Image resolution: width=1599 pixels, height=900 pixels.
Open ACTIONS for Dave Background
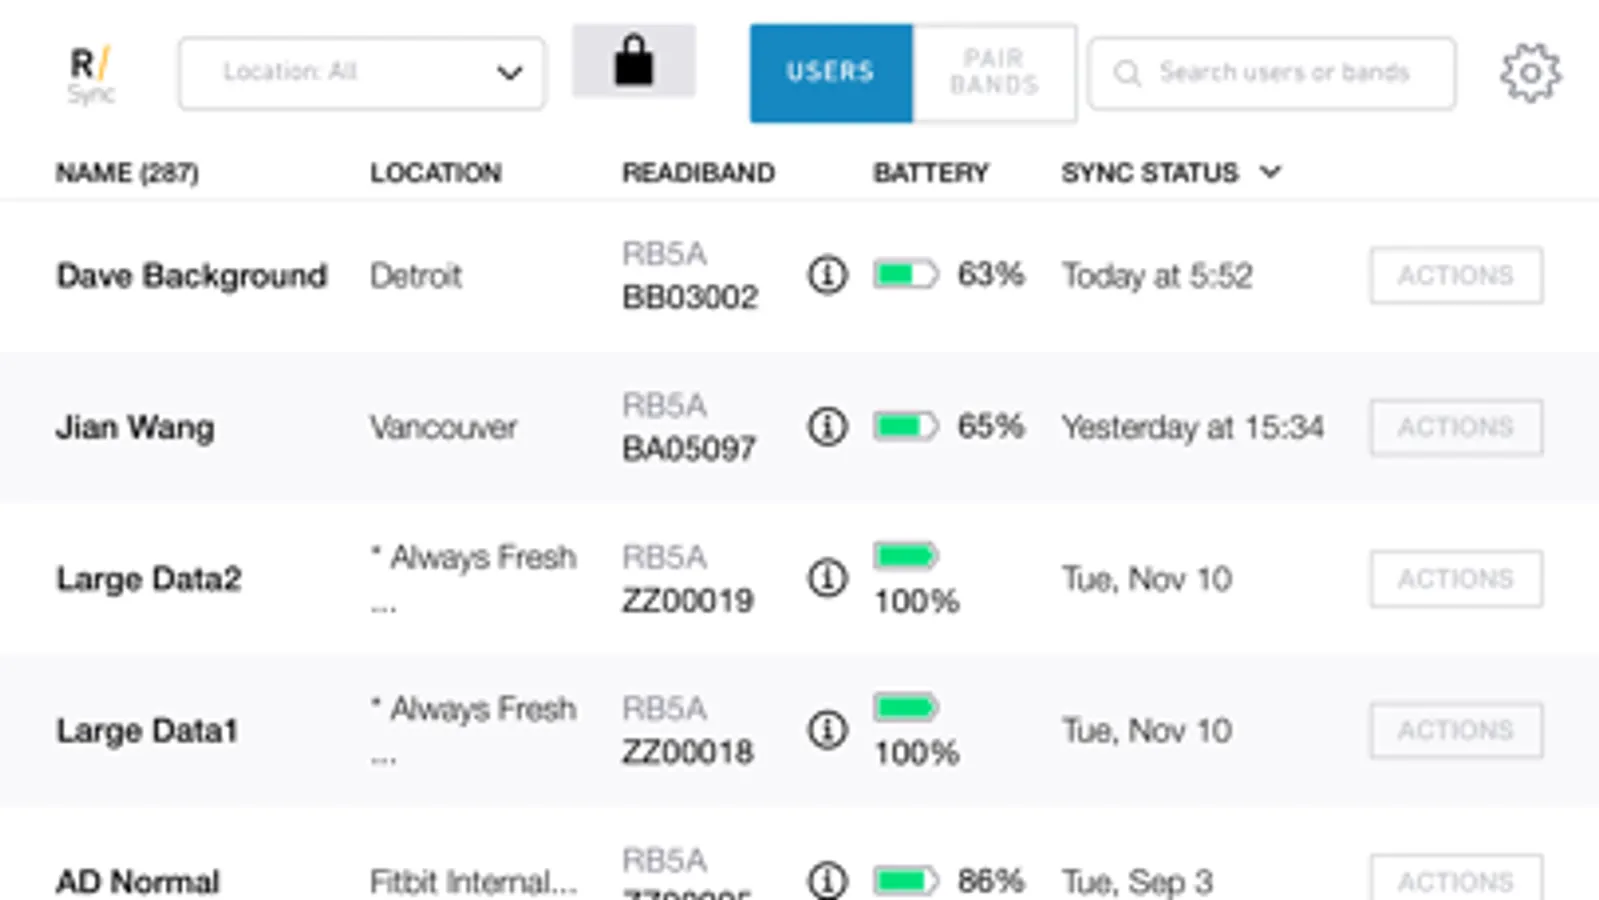tap(1455, 276)
